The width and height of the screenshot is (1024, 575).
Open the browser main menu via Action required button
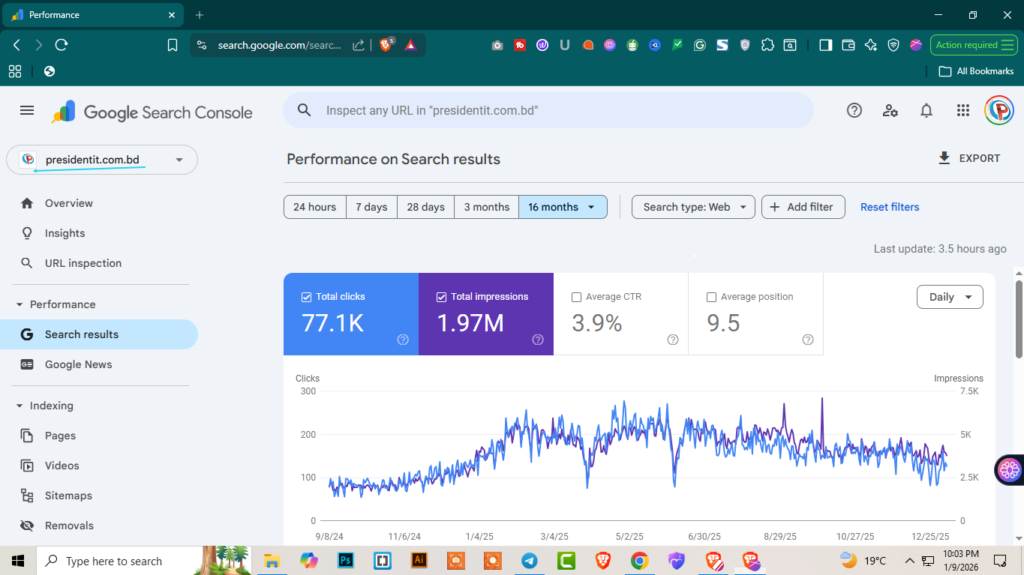(973, 45)
